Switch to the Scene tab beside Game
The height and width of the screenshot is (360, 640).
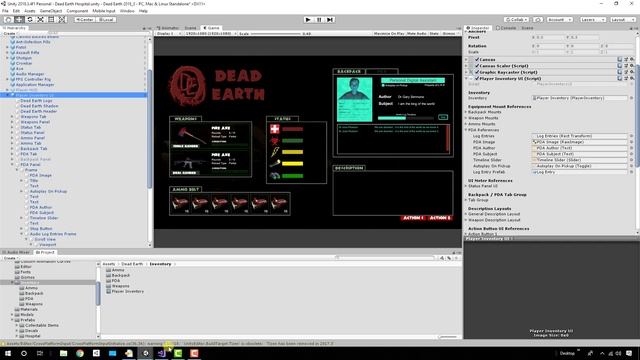(x=190, y=28)
